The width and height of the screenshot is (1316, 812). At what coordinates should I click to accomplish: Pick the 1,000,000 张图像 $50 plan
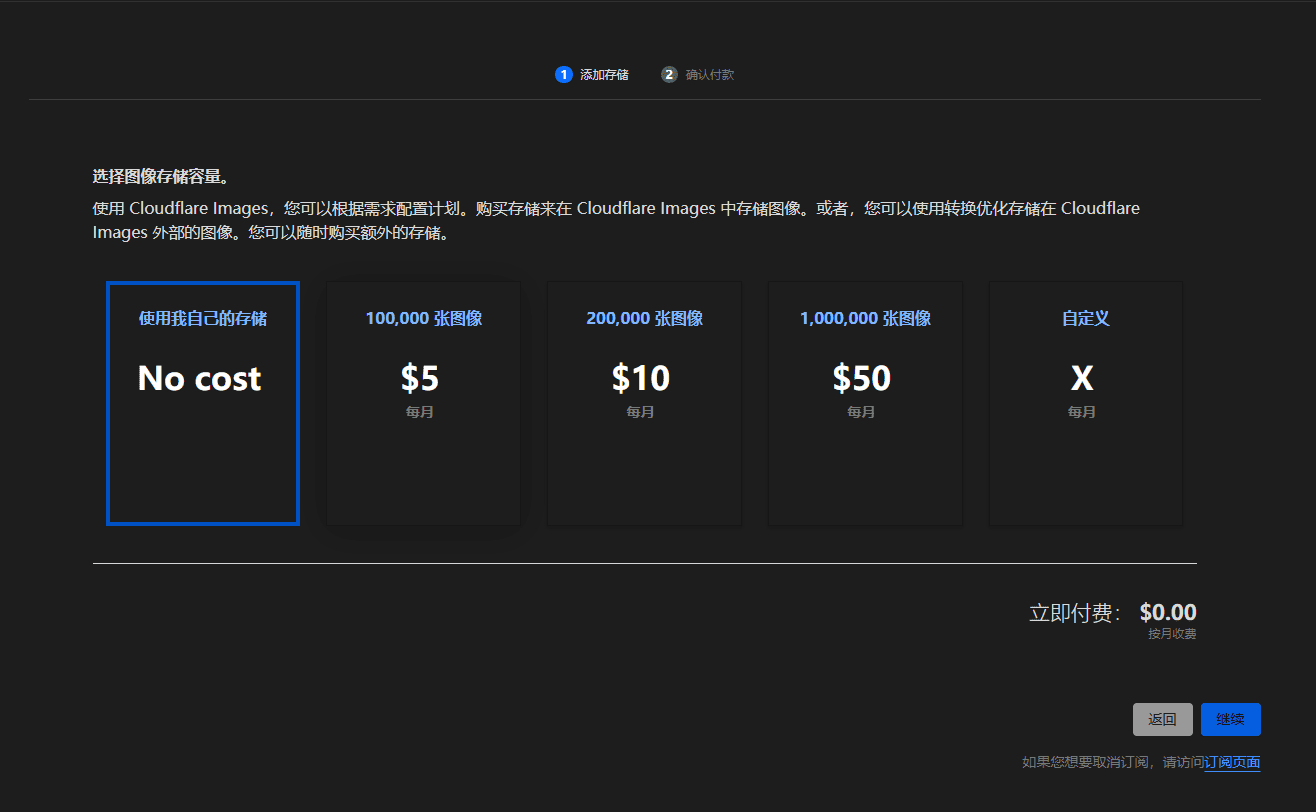(864, 403)
